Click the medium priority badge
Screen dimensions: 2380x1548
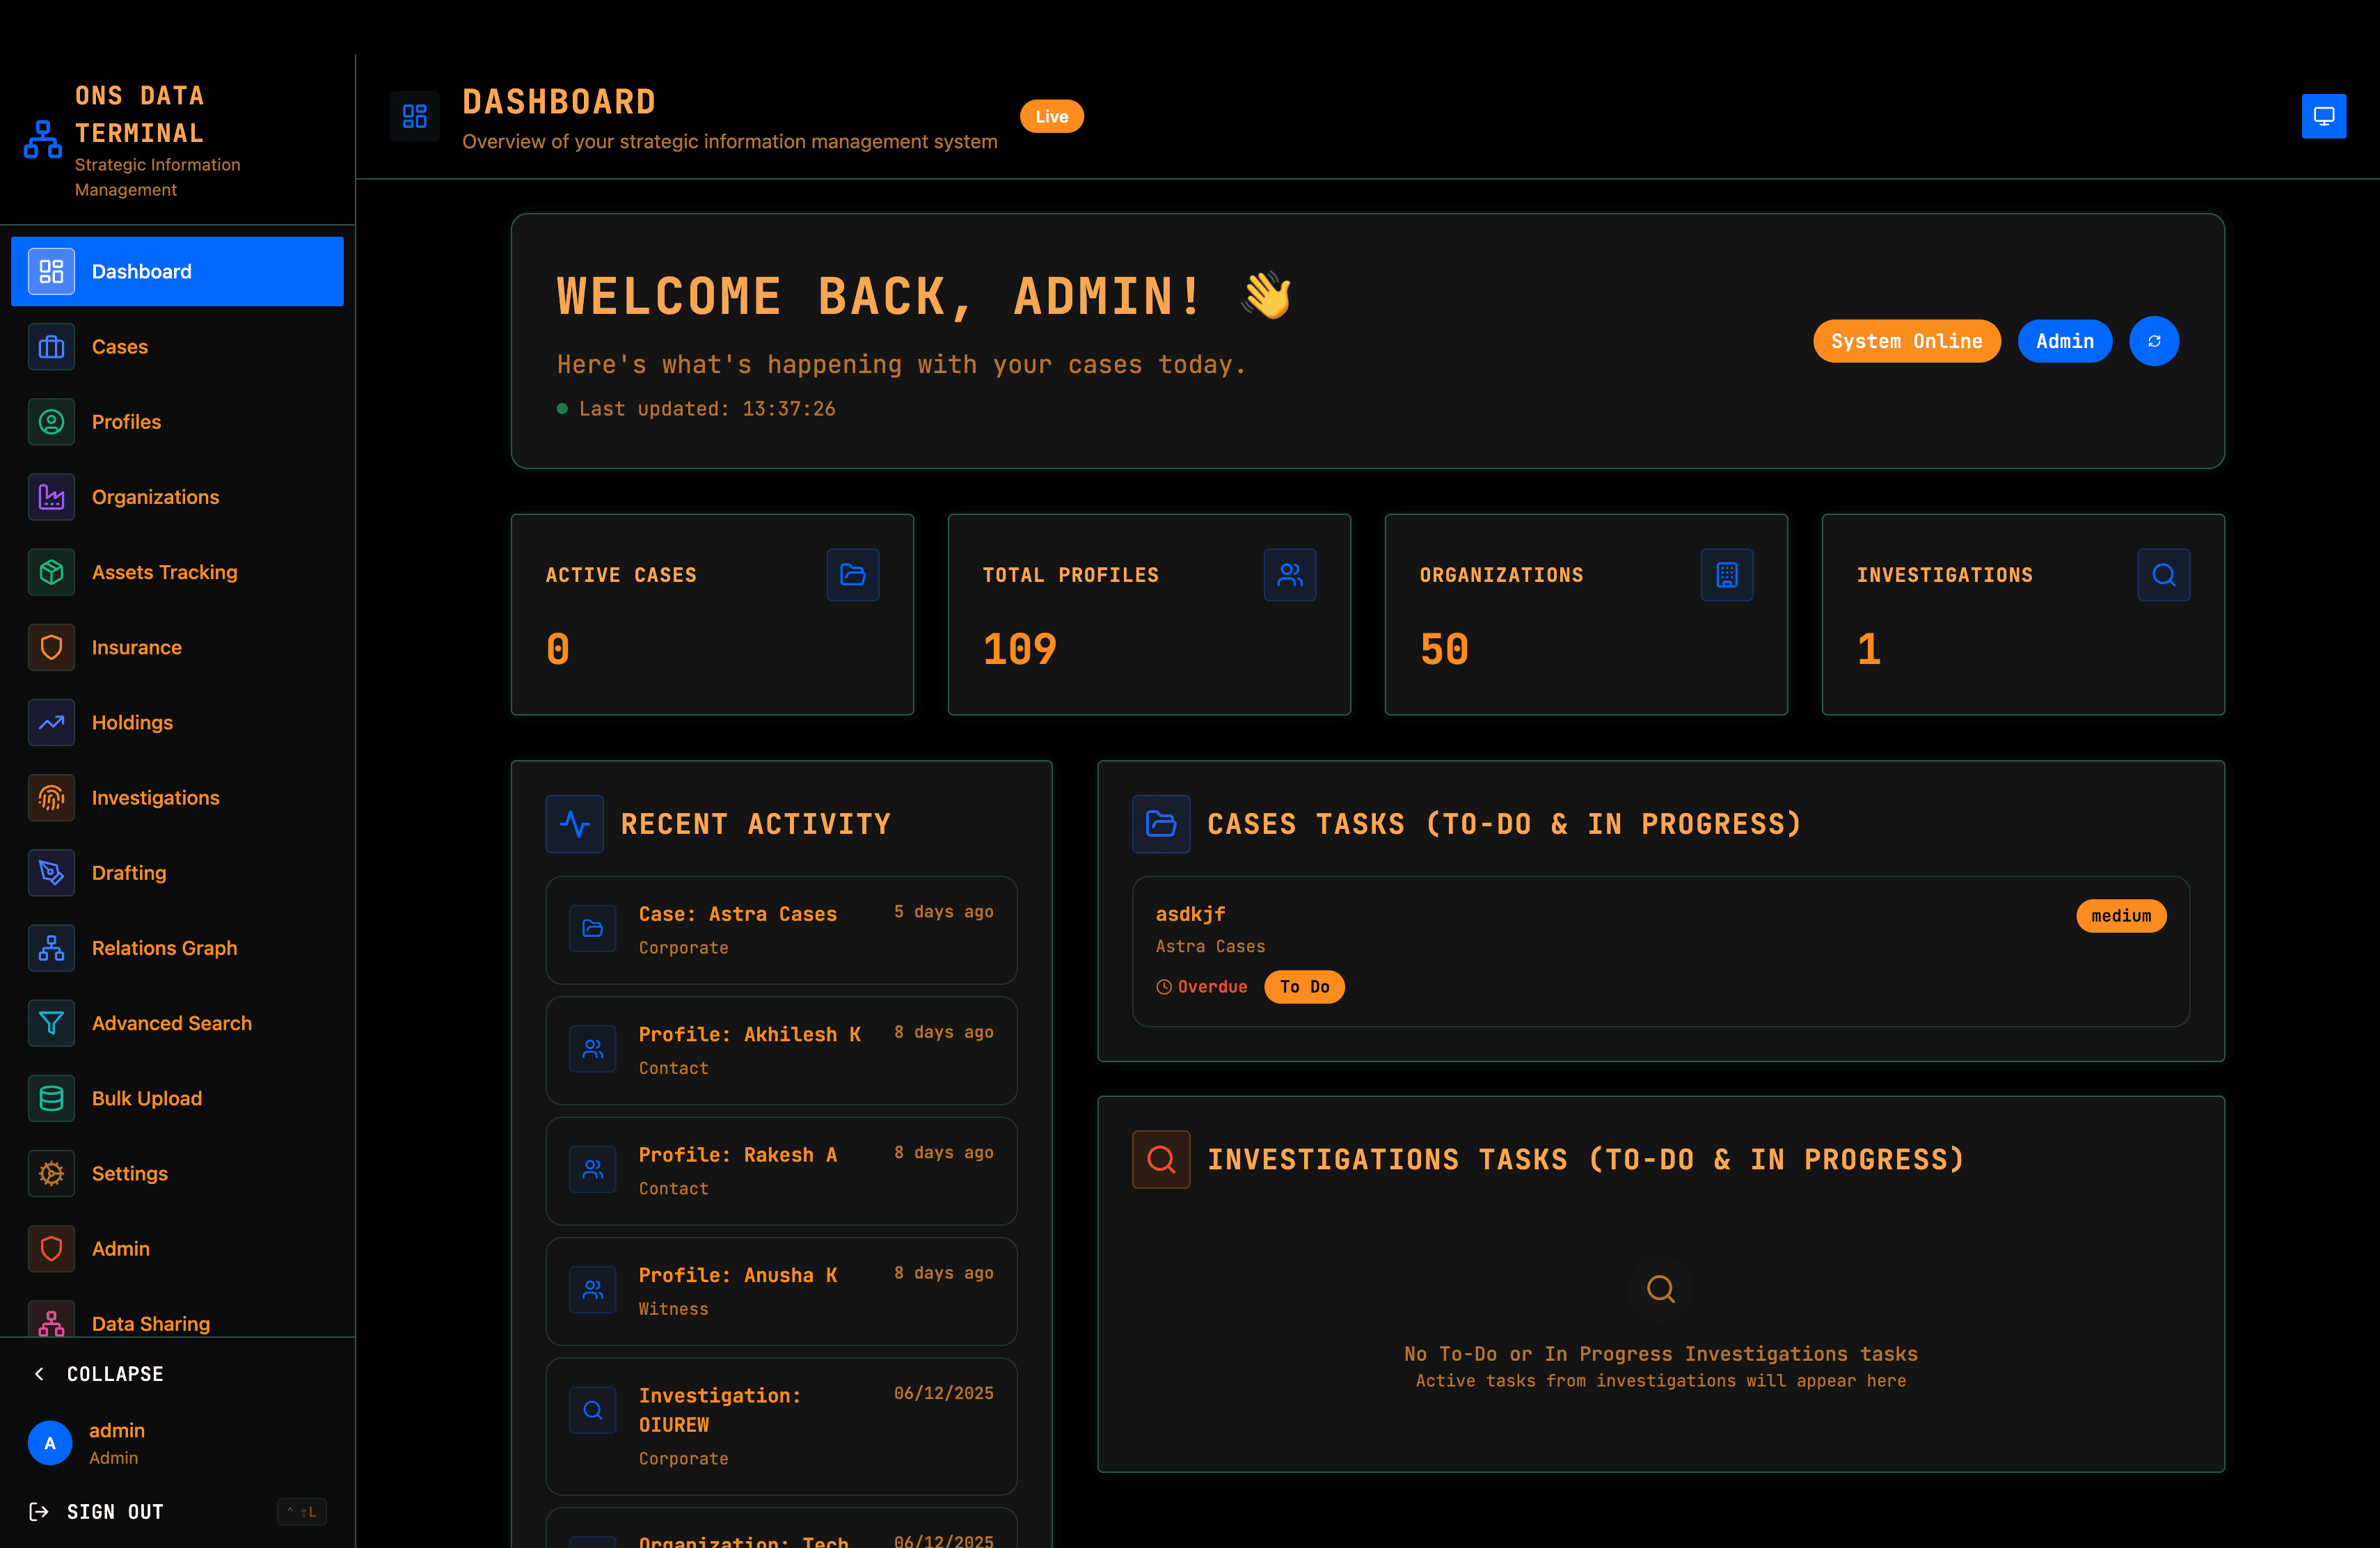2121,916
